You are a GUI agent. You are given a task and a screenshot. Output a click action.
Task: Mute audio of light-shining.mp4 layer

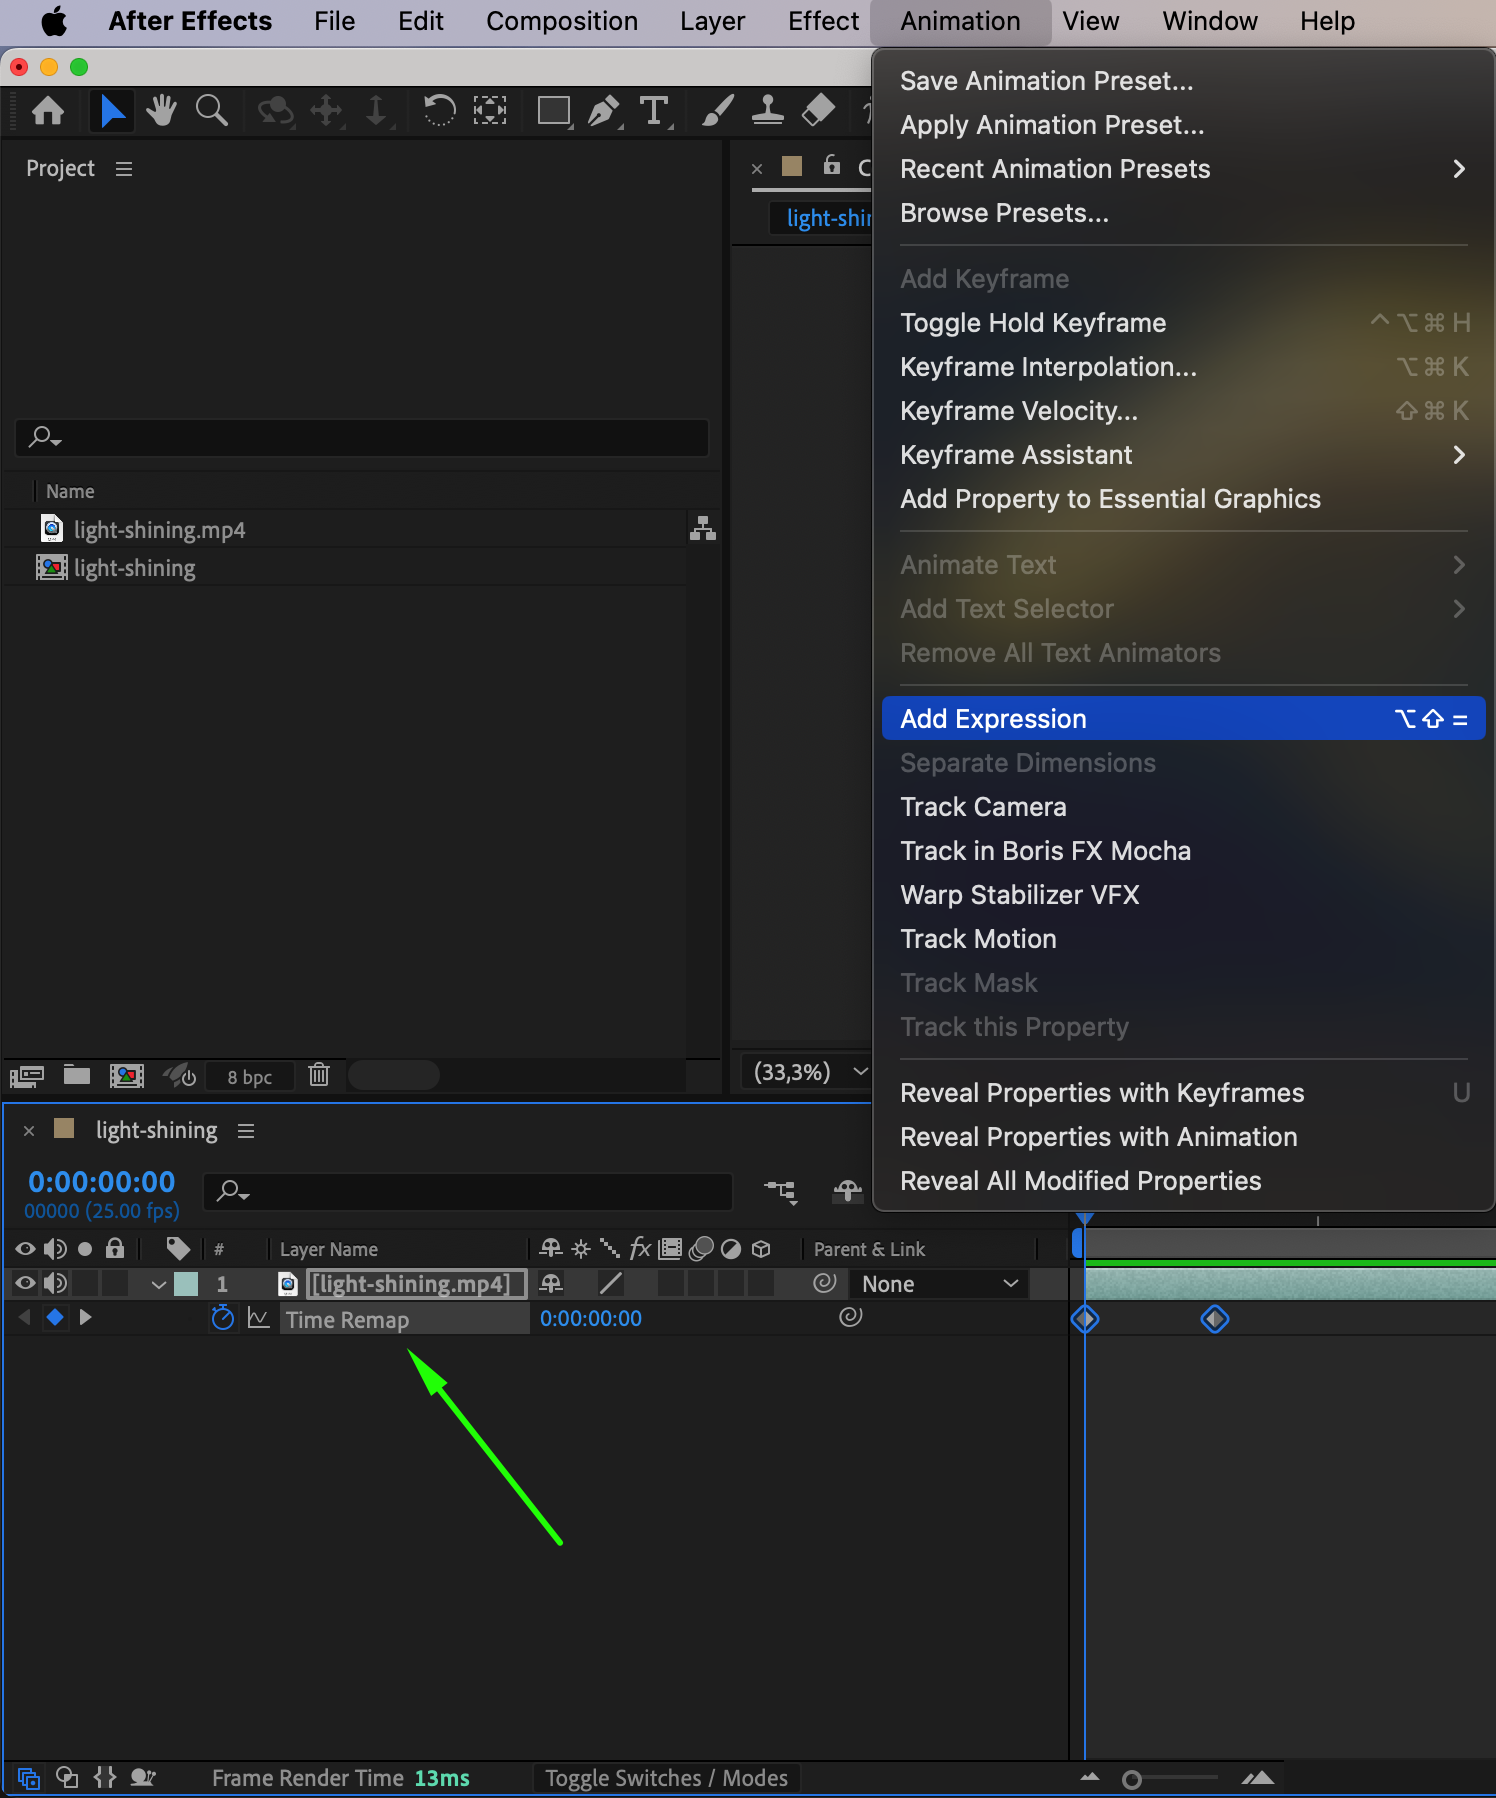click(x=55, y=1283)
